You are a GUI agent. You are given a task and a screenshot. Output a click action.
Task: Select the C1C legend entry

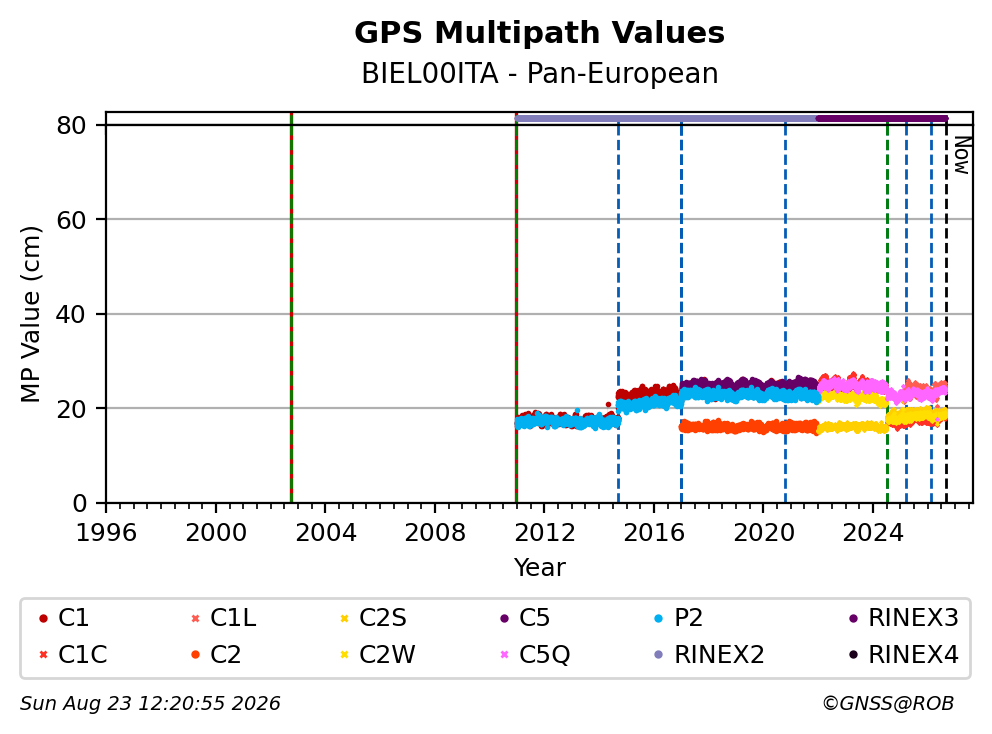point(73,654)
